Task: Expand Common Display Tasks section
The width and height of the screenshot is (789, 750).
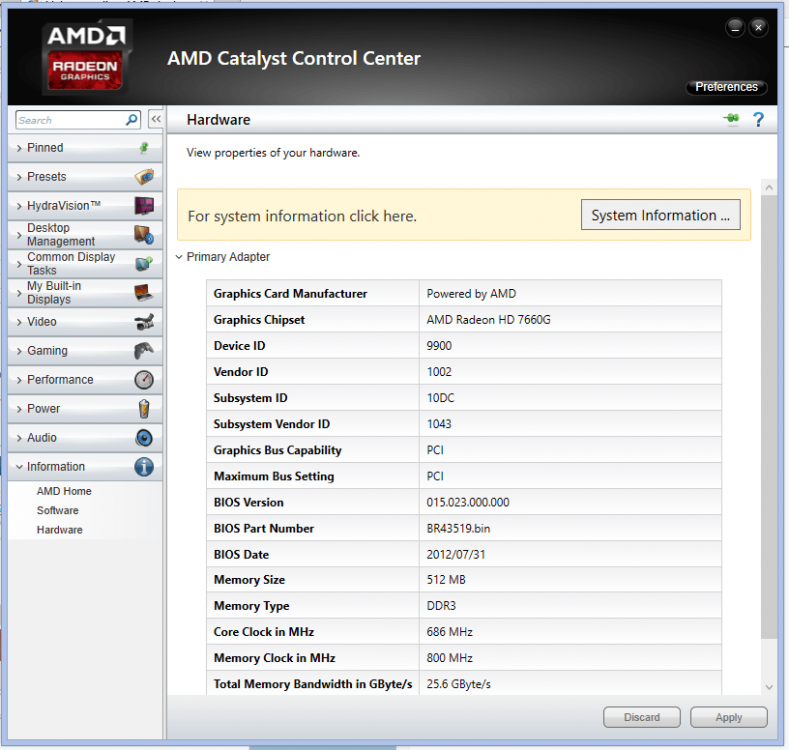Action: pos(85,263)
